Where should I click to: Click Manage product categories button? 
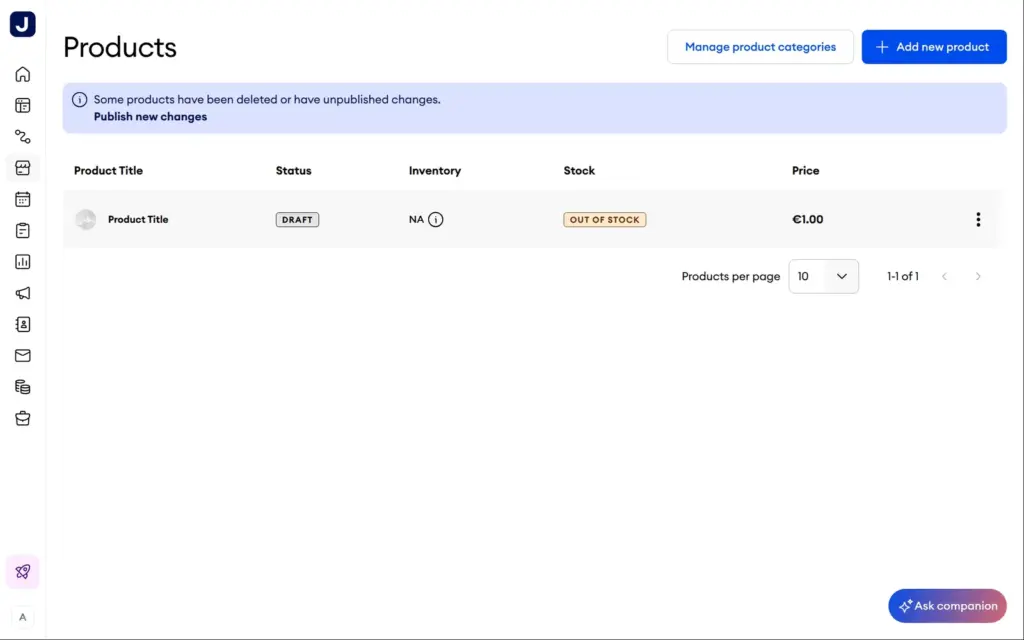click(760, 47)
